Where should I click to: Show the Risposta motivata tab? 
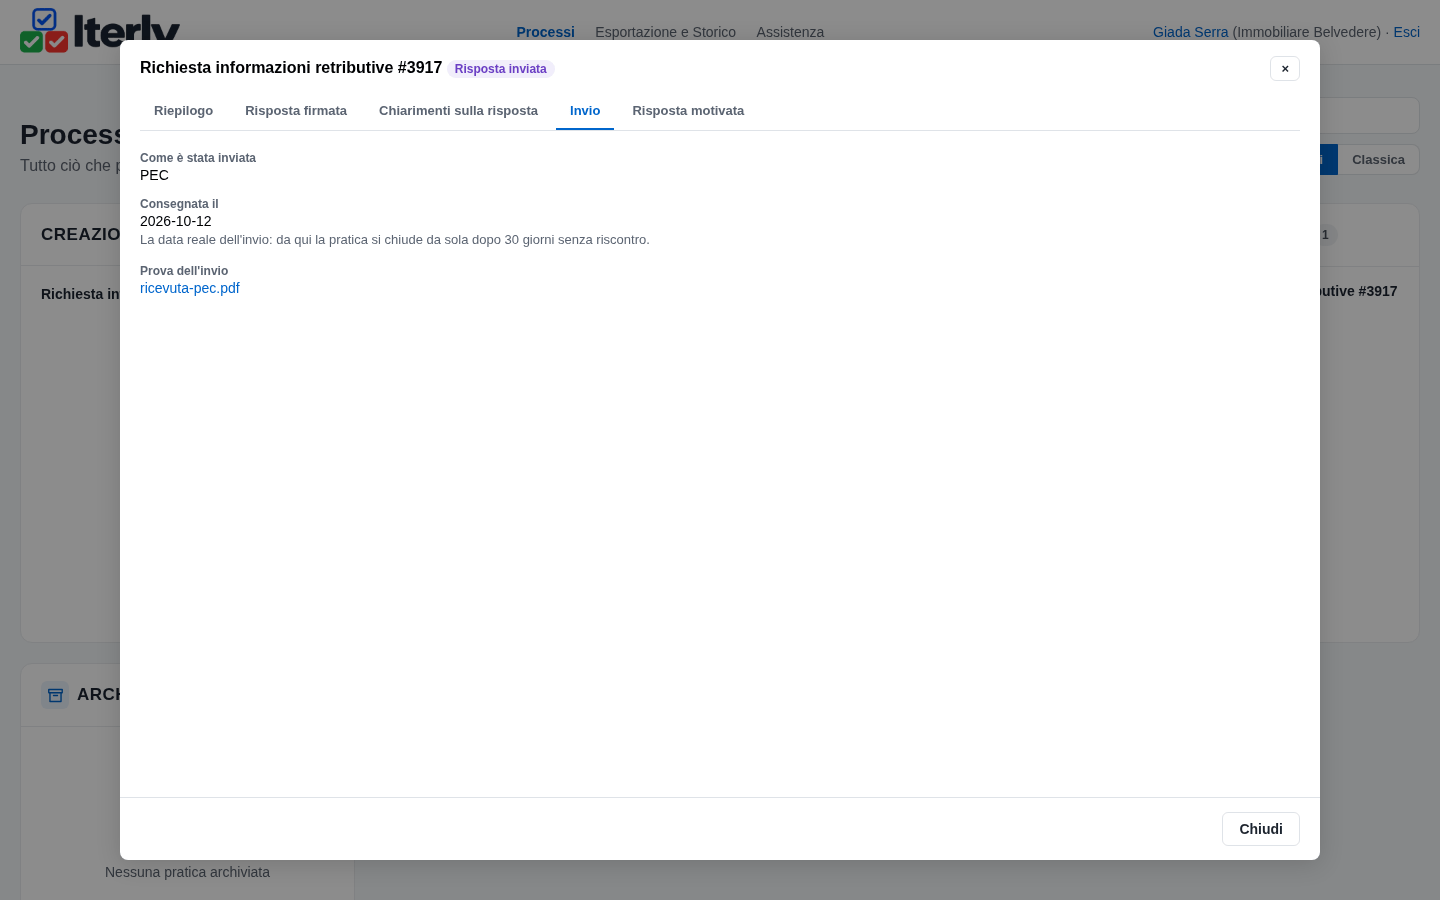(688, 111)
